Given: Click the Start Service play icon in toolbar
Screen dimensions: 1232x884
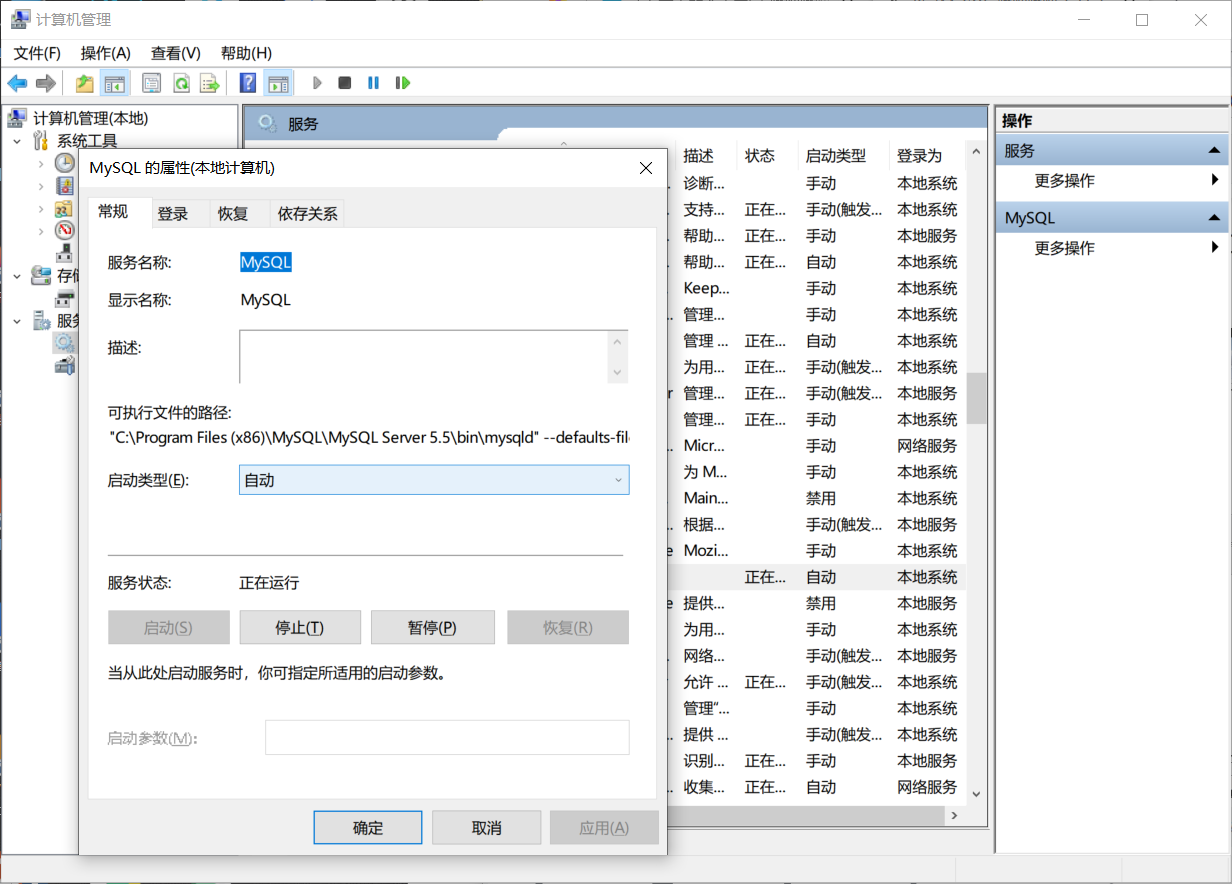Looking at the screenshot, I should (317, 83).
